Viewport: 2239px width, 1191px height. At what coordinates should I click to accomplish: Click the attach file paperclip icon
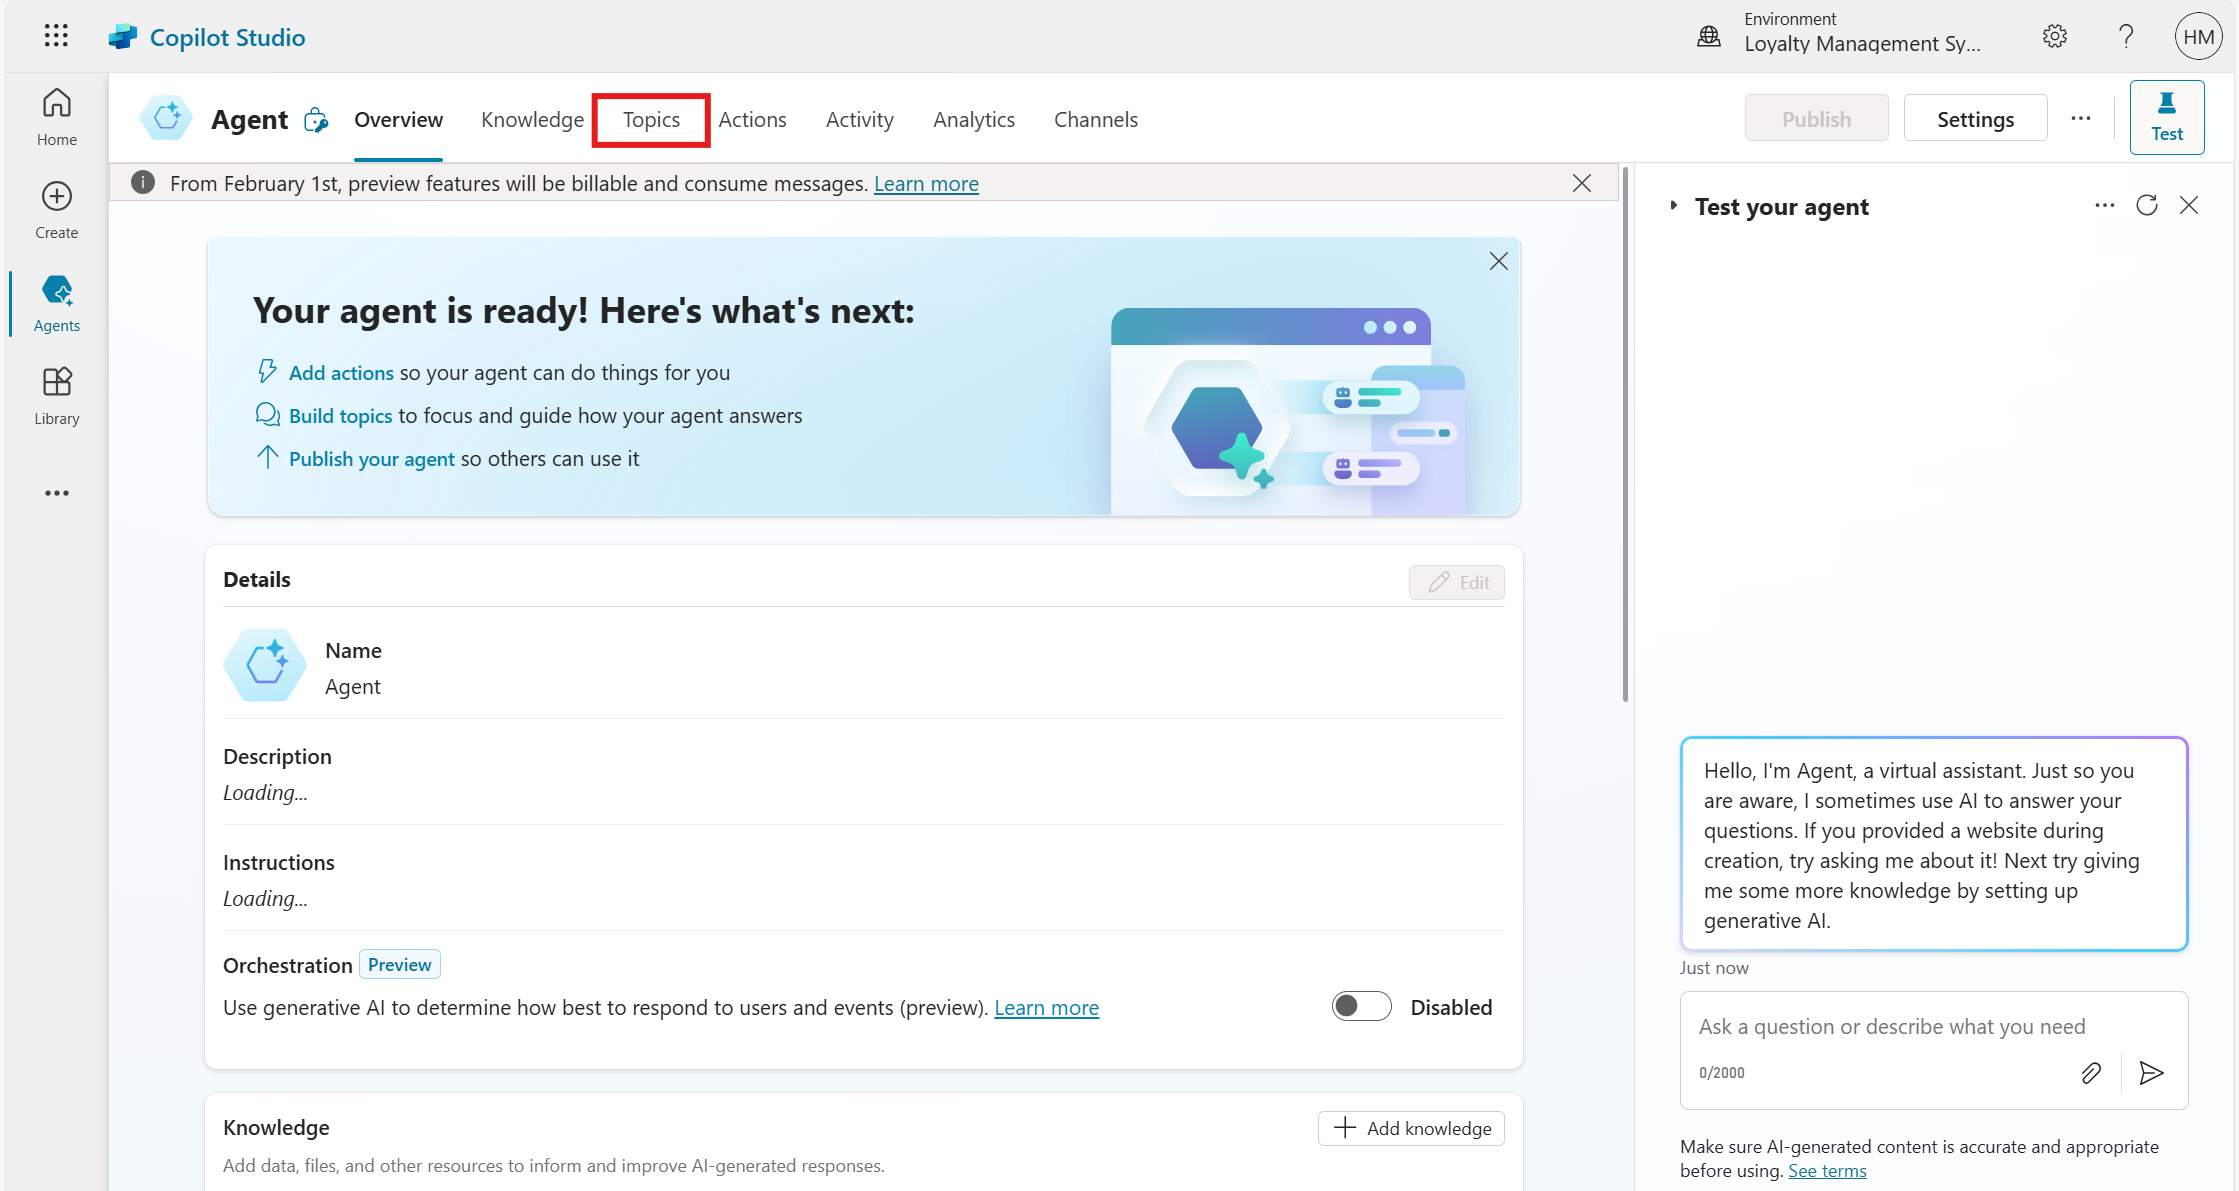click(2091, 1073)
